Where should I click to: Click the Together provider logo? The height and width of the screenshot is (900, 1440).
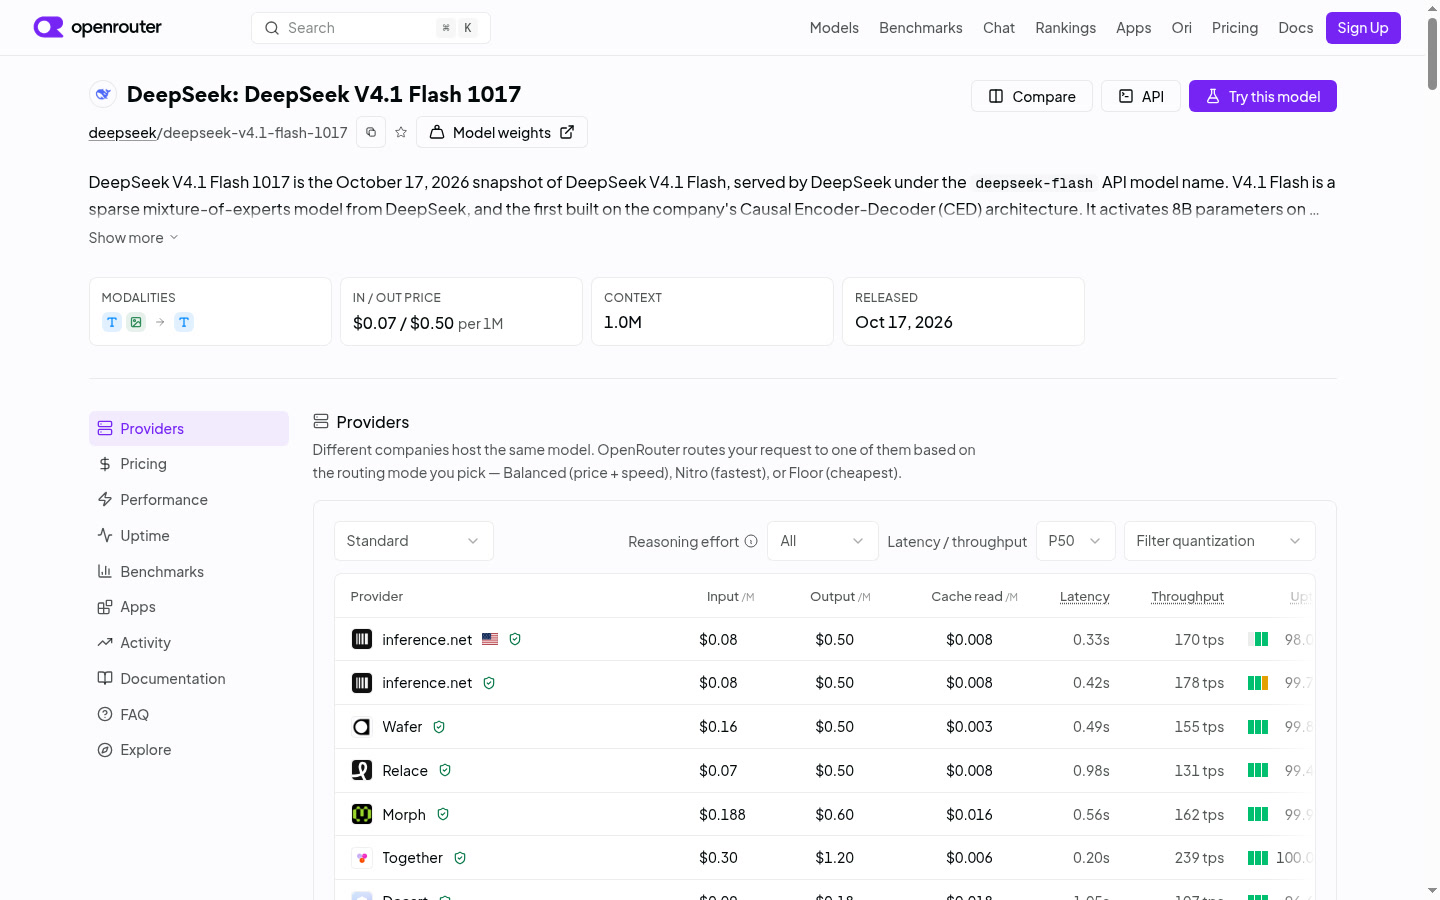tap(362, 858)
